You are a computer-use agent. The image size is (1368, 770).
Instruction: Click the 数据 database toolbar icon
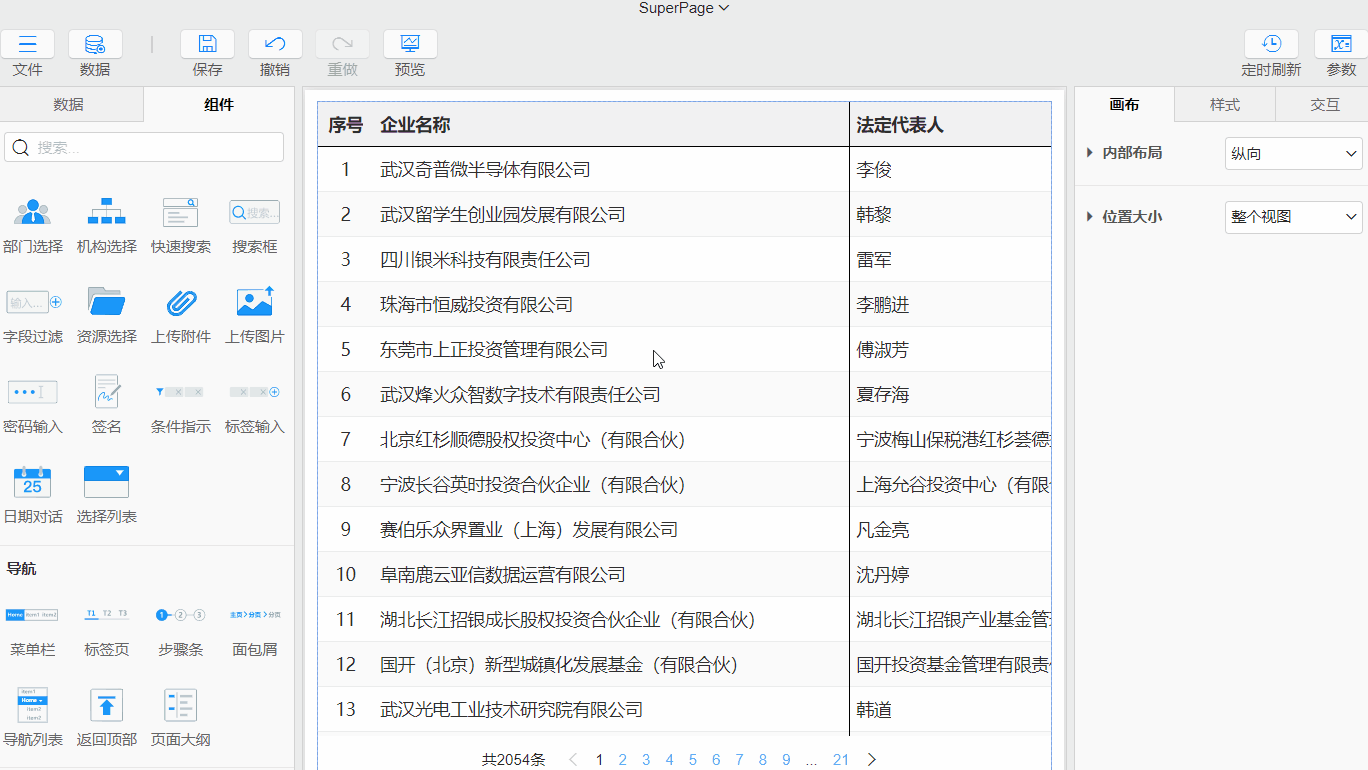[95, 44]
